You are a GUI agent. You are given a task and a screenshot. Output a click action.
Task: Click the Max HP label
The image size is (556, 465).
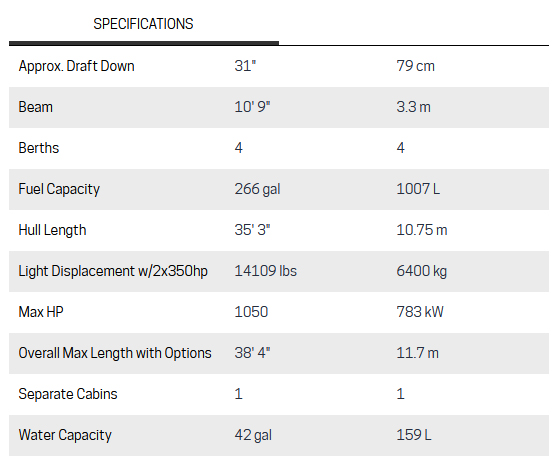click(41, 312)
